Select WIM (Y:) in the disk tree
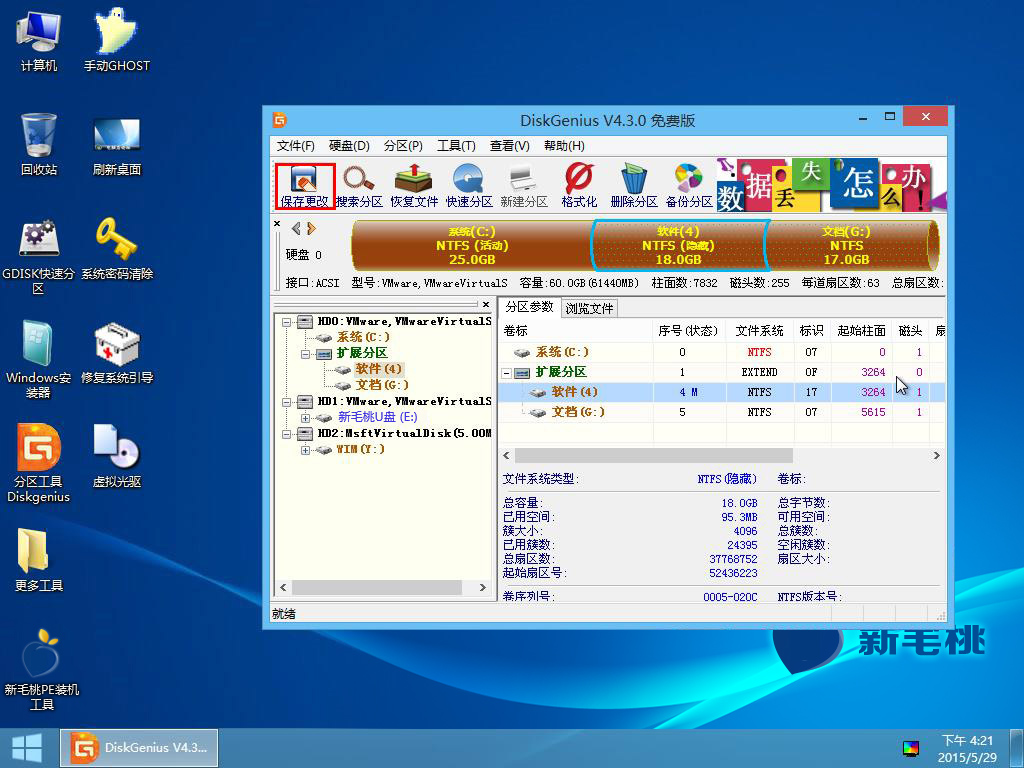Screen dimensions: 1024x768 point(360,449)
